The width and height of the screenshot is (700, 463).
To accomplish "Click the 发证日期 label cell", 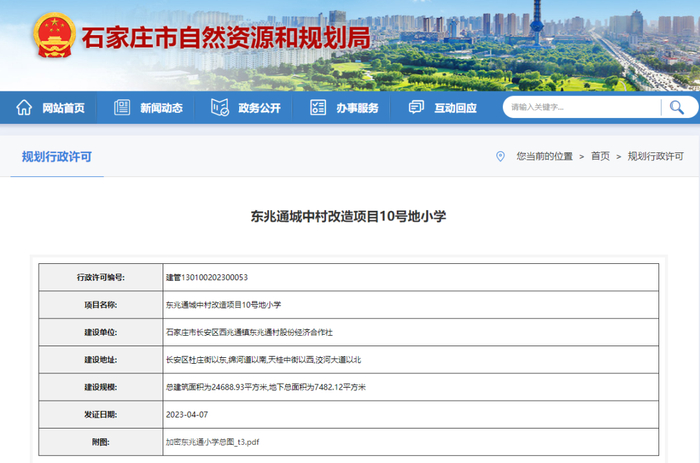I will [101, 415].
